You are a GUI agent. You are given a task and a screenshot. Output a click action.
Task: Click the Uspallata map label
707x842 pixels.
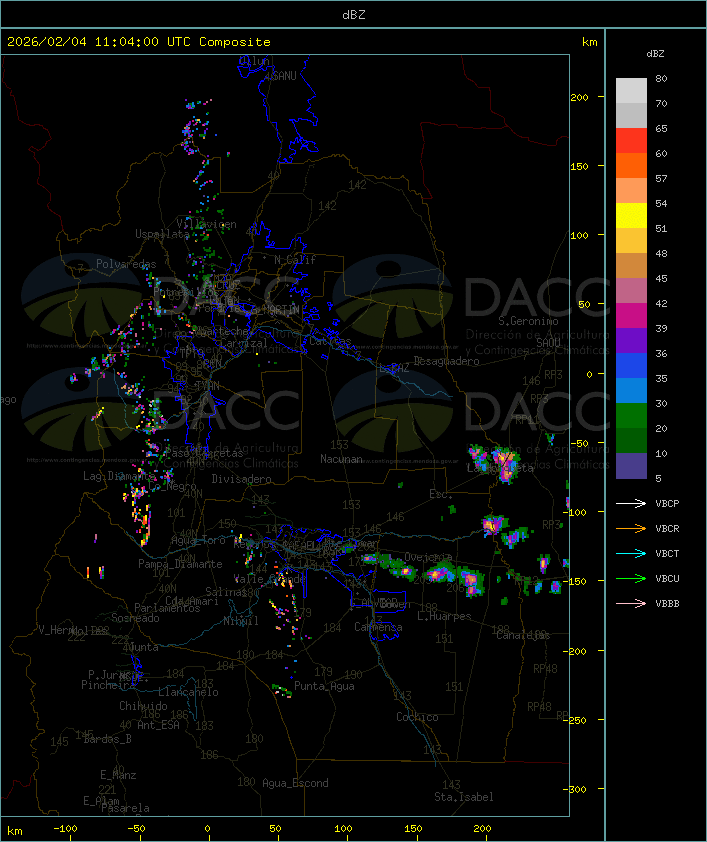[162, 234]
